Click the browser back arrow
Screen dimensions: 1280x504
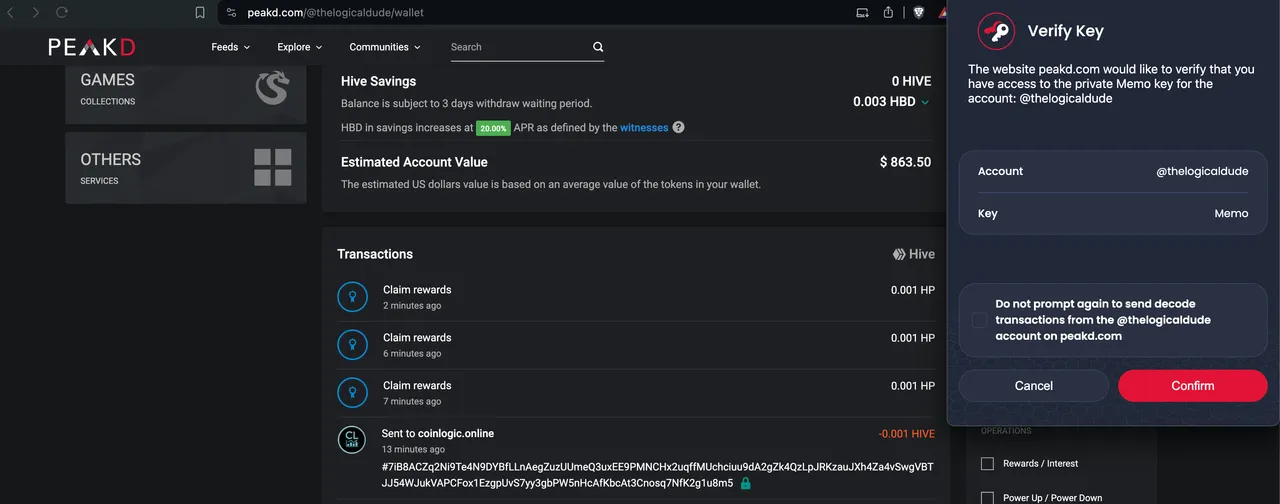coord(11,13)
